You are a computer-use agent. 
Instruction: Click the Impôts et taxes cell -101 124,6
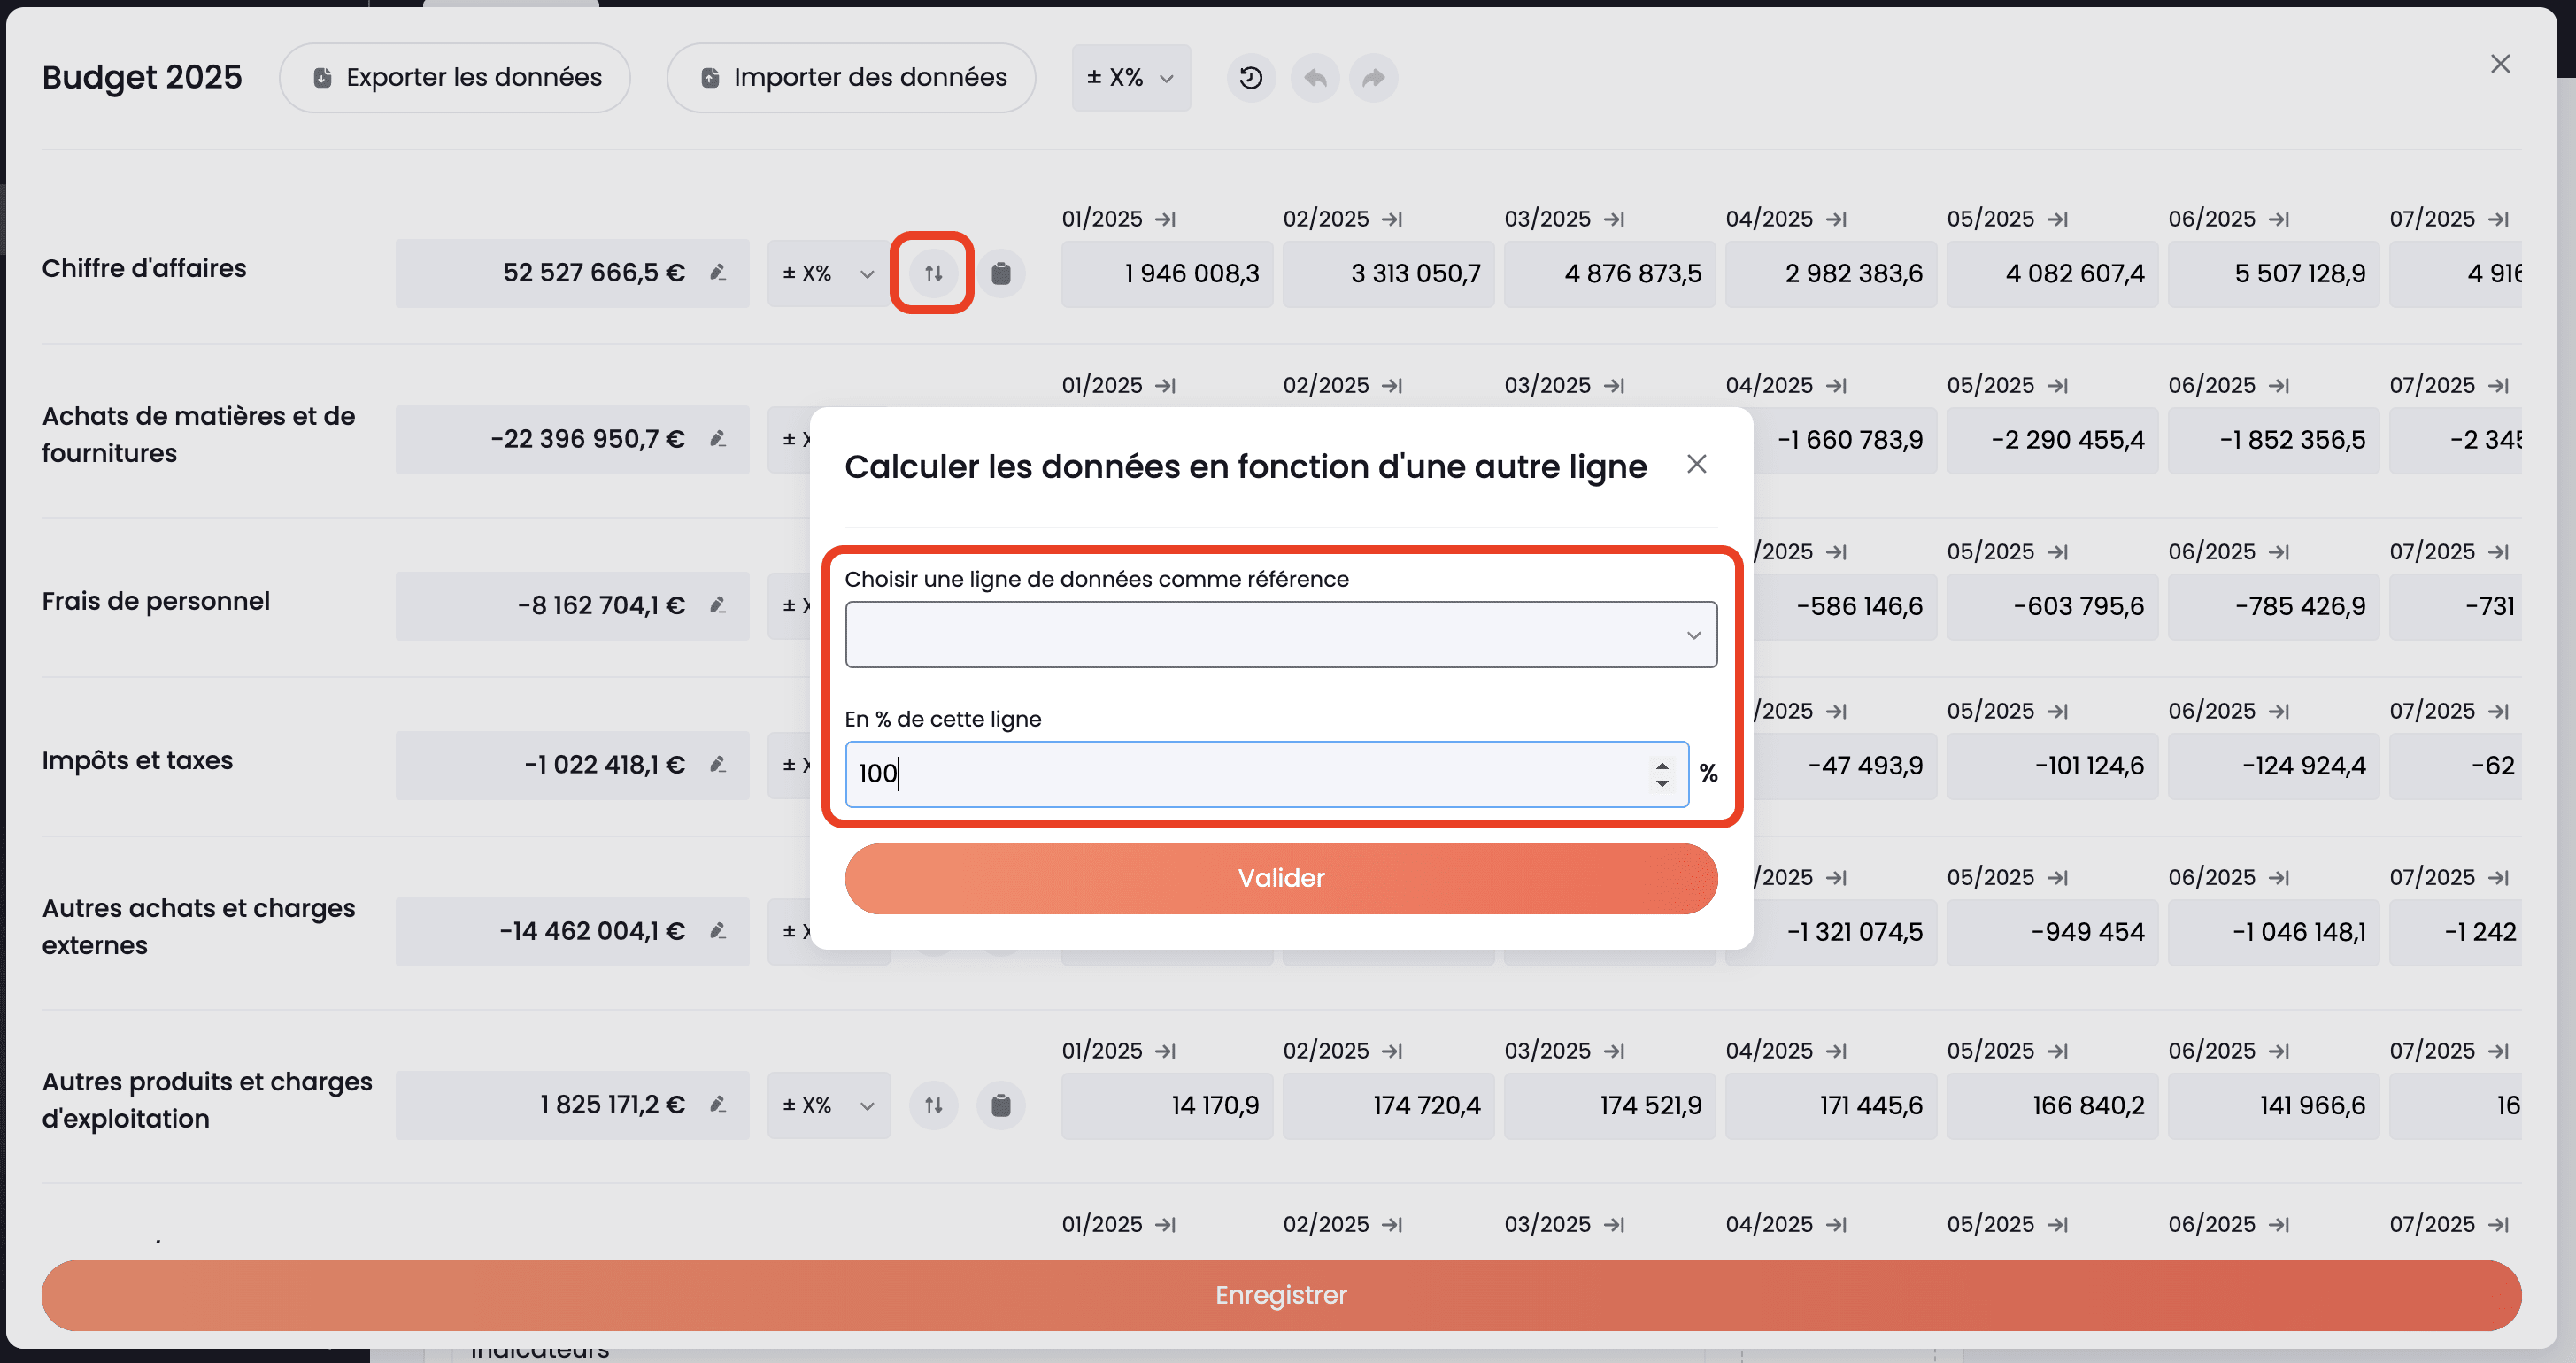(2052, 765)
